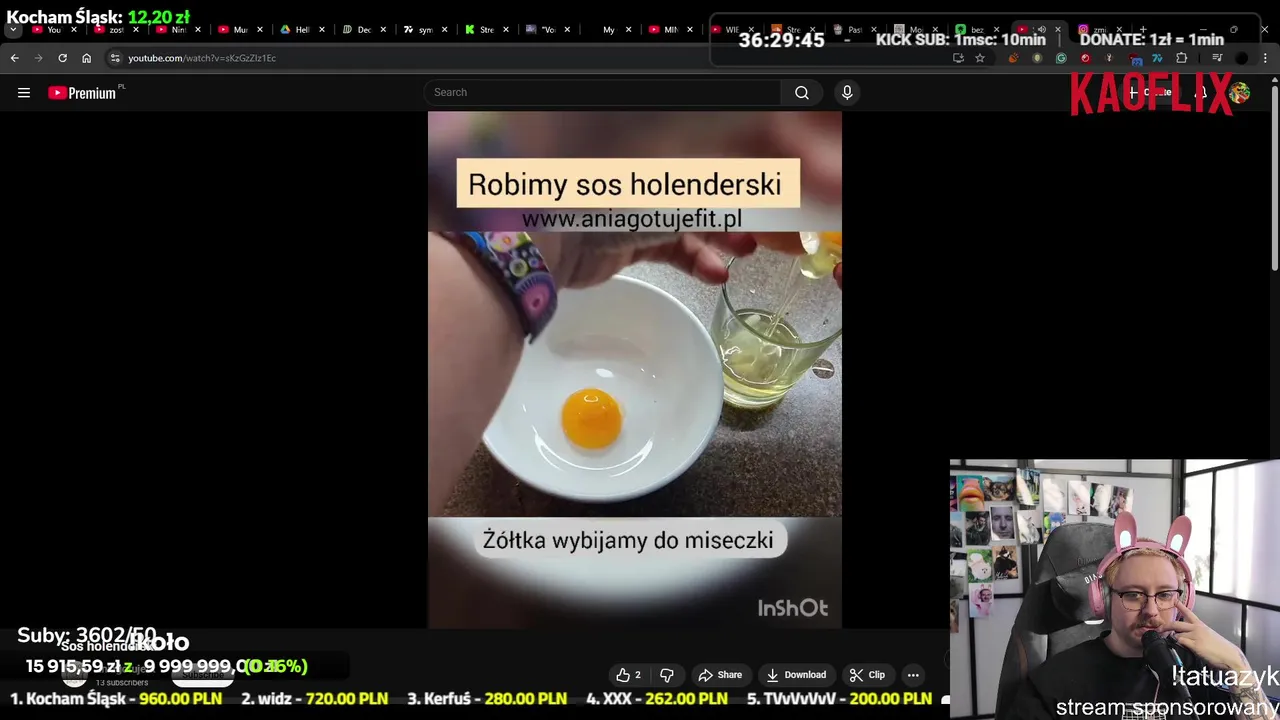The image size is (1280, 720).
Task: Click the Download button under video
Action: click(796, 675)
